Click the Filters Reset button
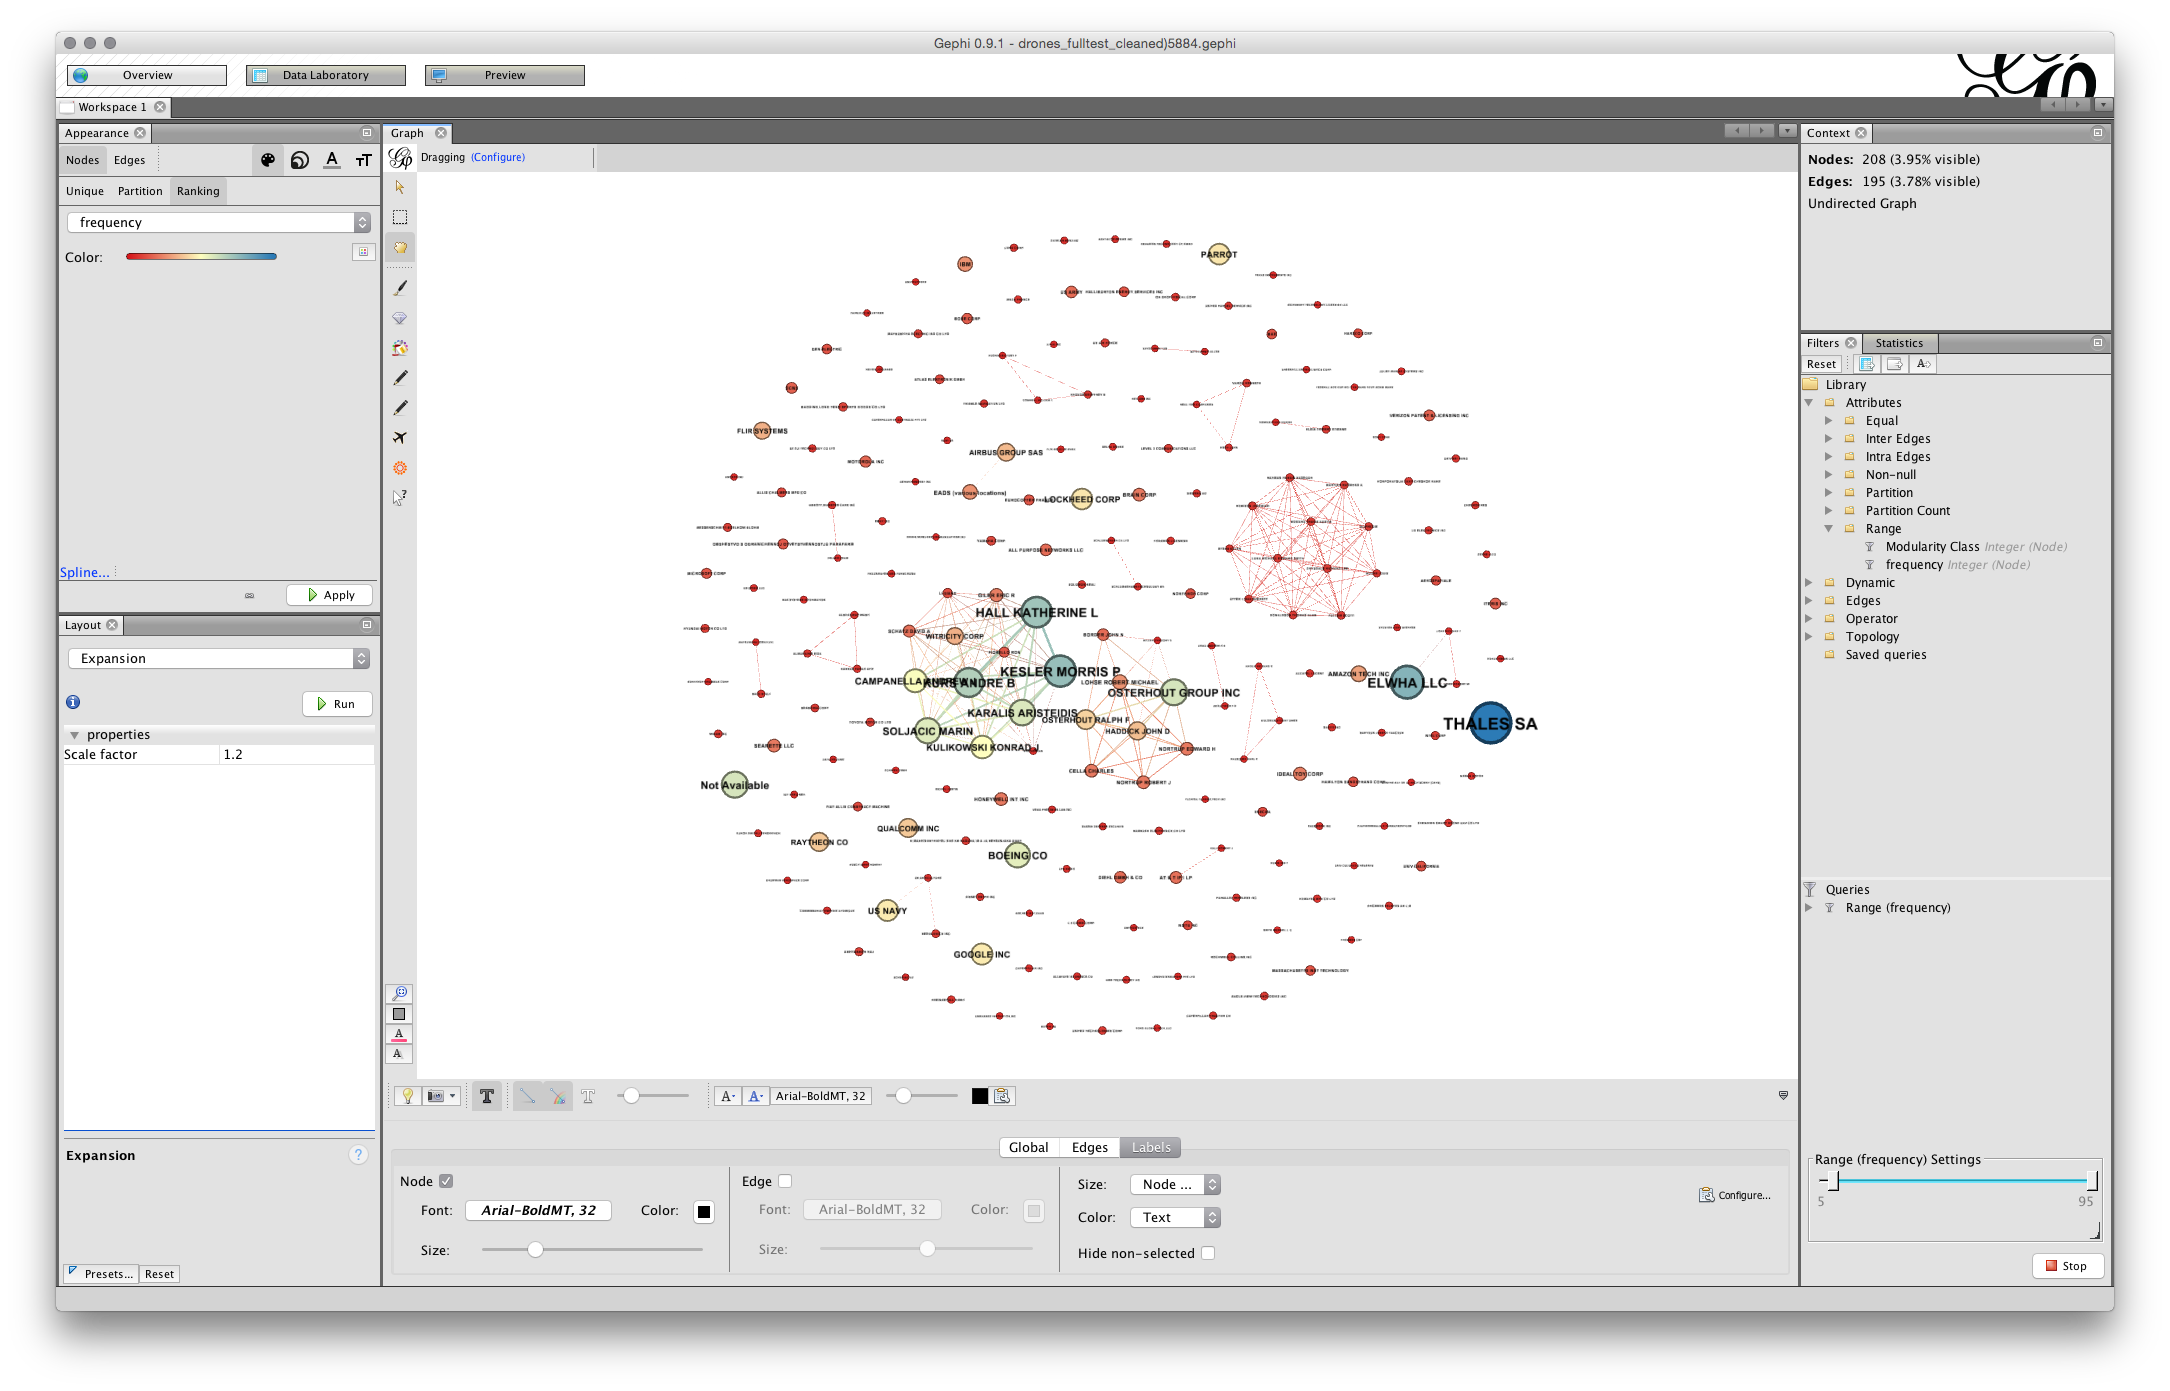 click(x=1821, y=364)
